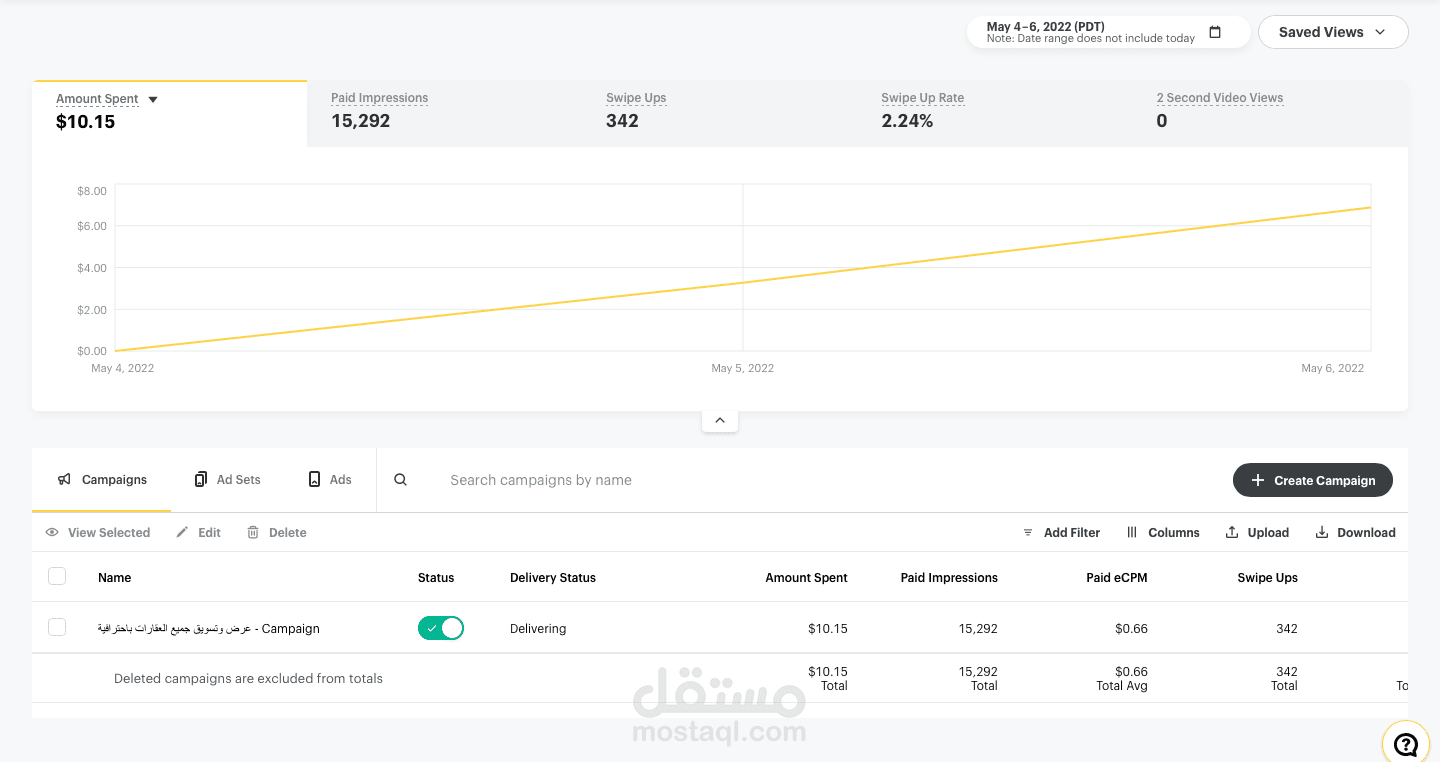Click the filter icon beside Add Filter
The image size is (1440, 762).
[1028, 533]
